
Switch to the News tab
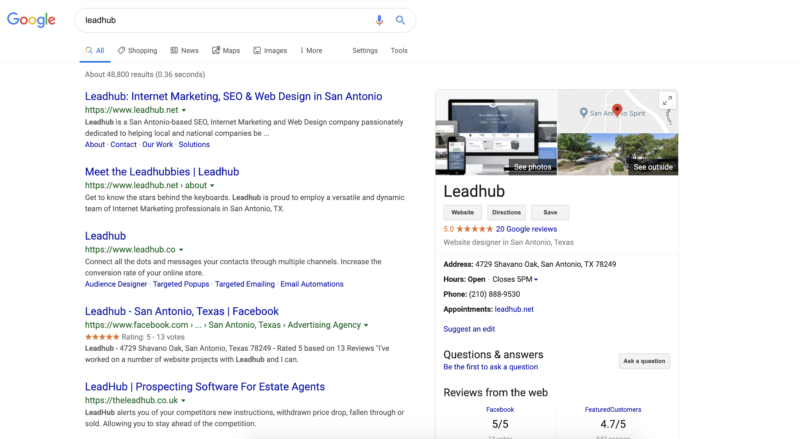coord(185,51)
